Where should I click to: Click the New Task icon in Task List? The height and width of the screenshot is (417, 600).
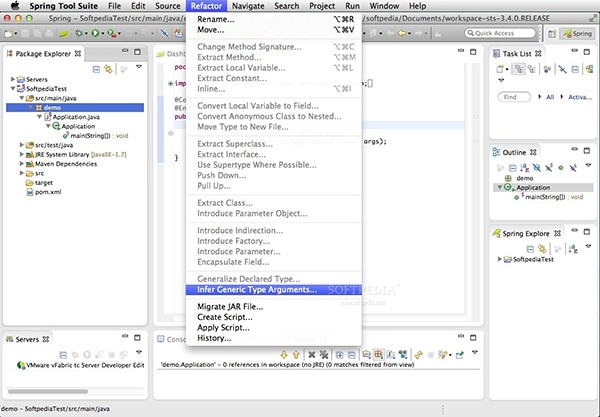(x=500, y=69)
